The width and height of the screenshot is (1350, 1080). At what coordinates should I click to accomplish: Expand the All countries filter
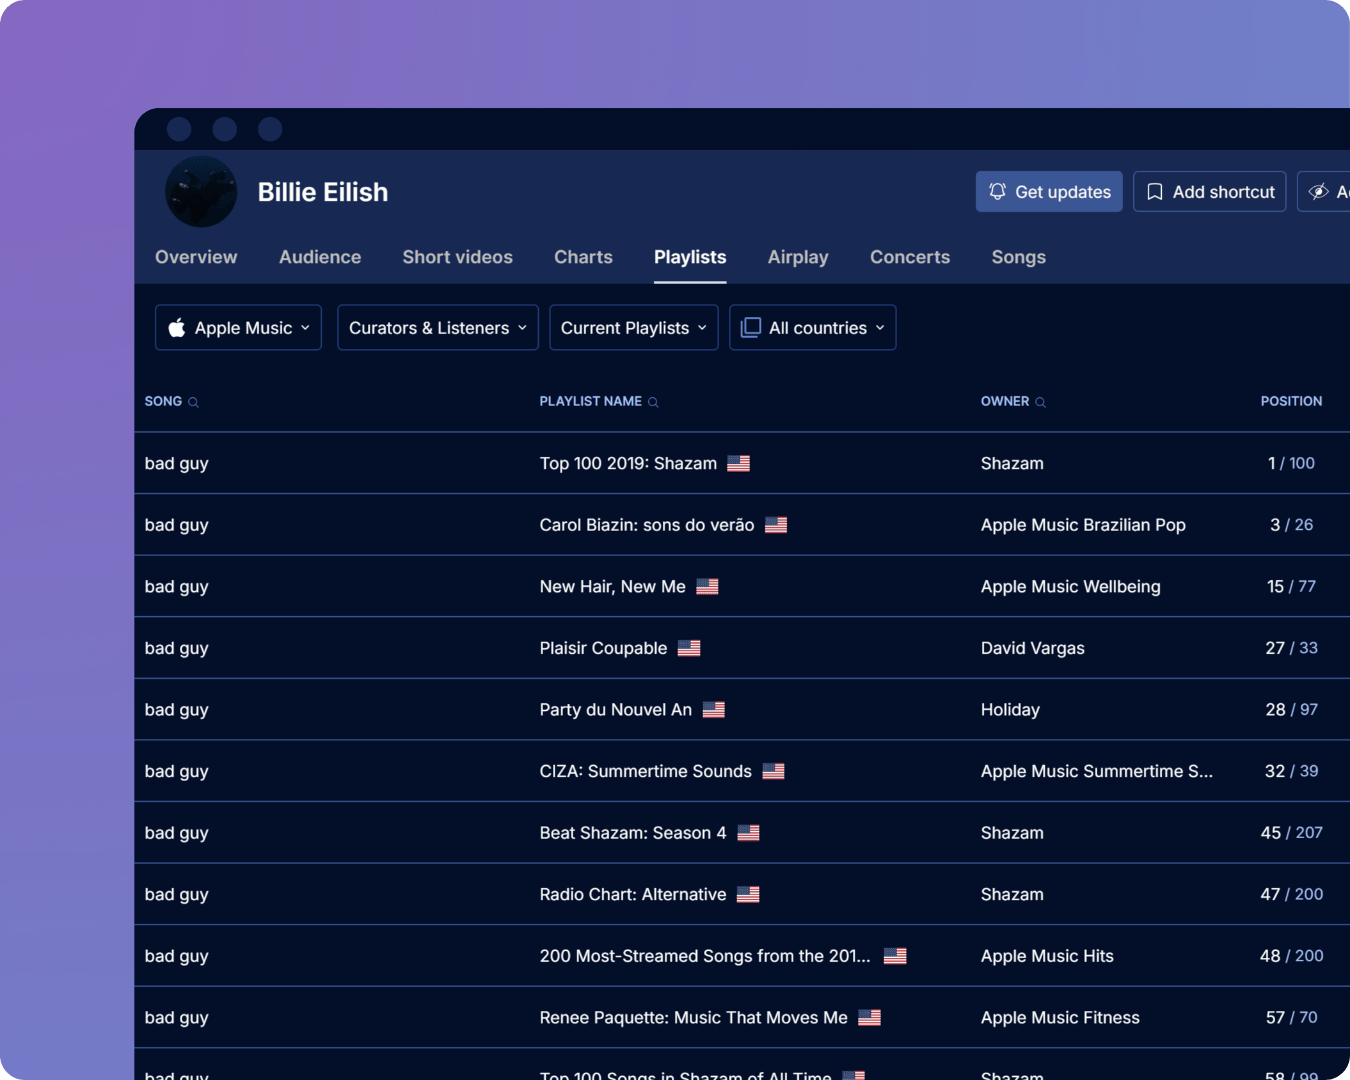(812, 327)
